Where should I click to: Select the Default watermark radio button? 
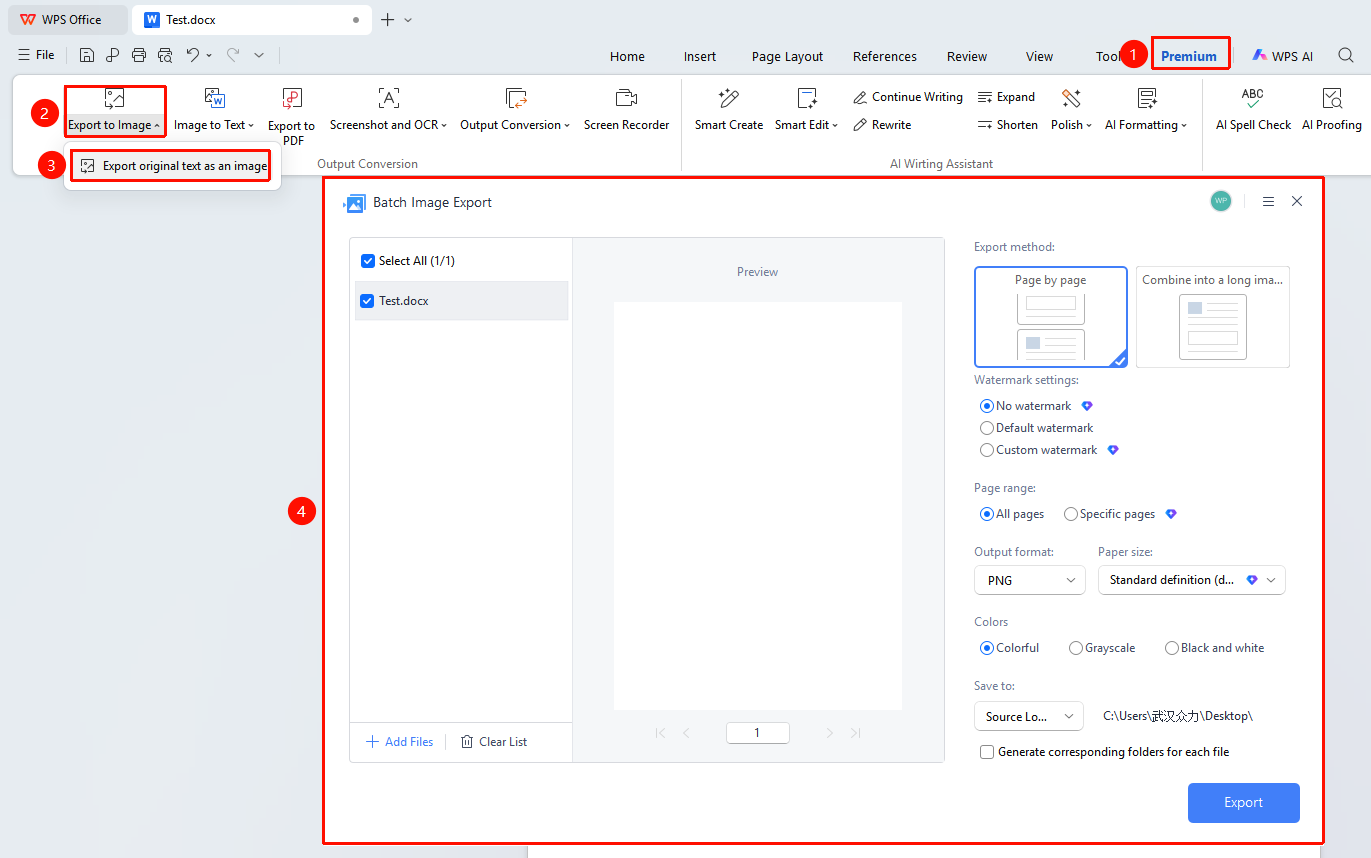pyautogui.click(x=987, y=428)
